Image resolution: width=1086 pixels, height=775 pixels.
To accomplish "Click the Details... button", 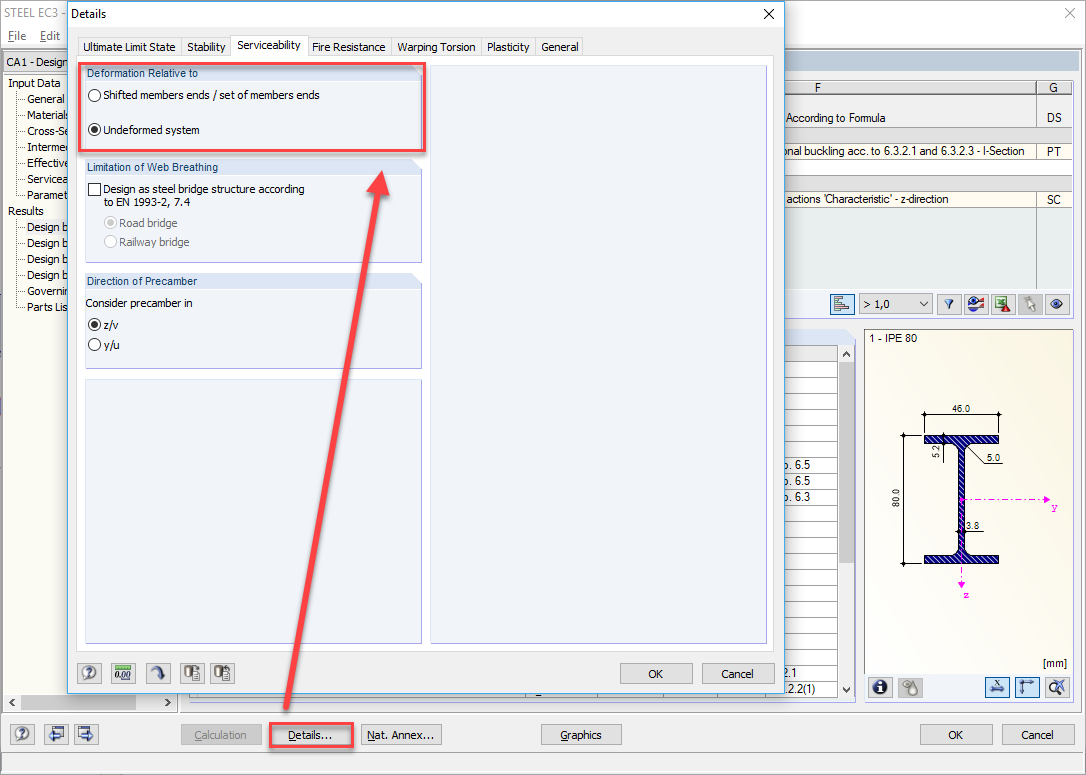I will [310, 735].
